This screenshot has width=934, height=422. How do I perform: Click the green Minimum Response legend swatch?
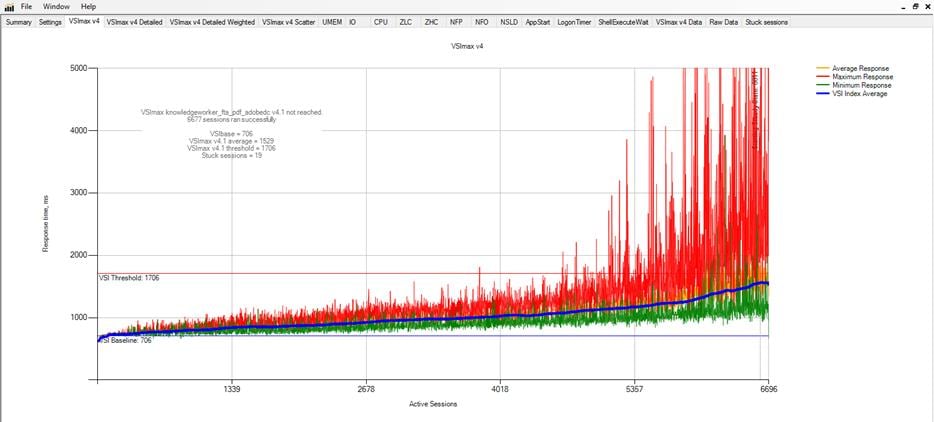[x=822, y=85]
